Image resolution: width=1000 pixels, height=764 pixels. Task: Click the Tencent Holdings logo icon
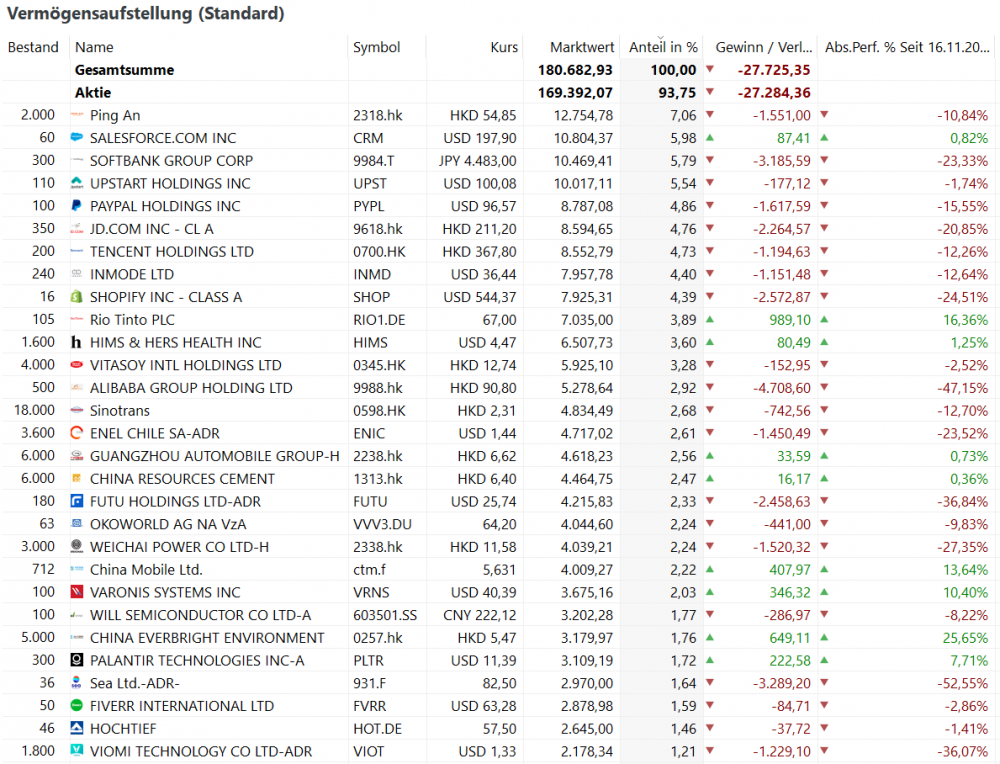coord(77,252)
